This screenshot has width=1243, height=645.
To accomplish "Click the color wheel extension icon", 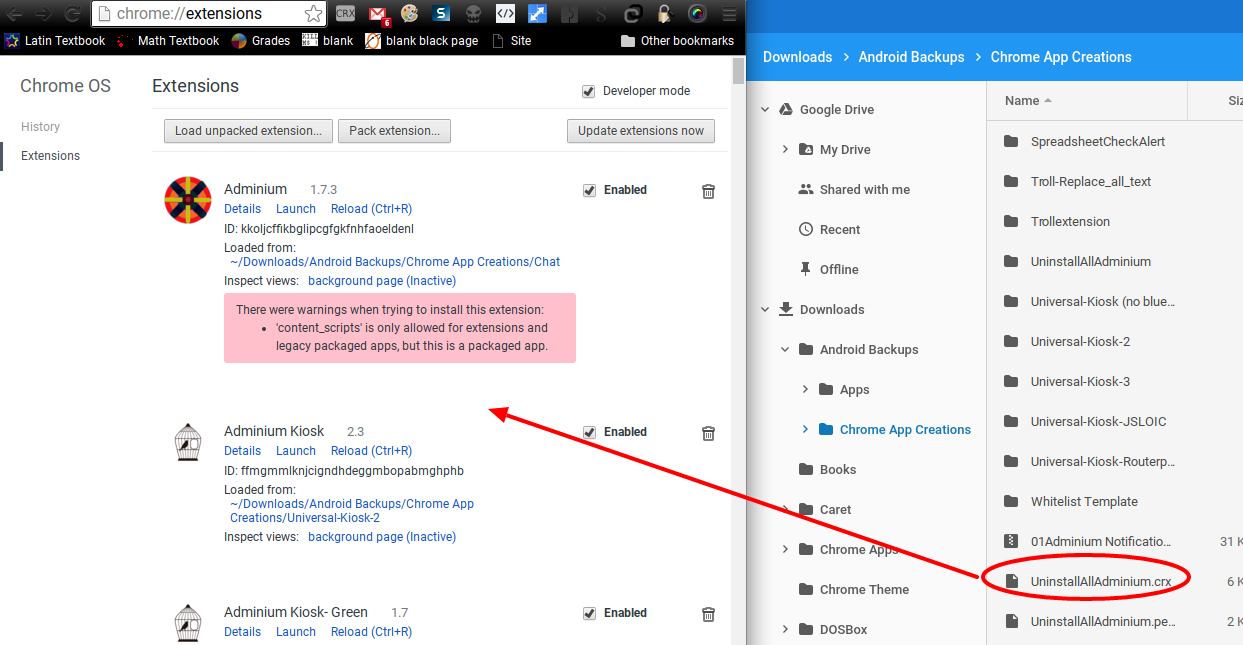I will pyautogui.click(x=697, y=14).
